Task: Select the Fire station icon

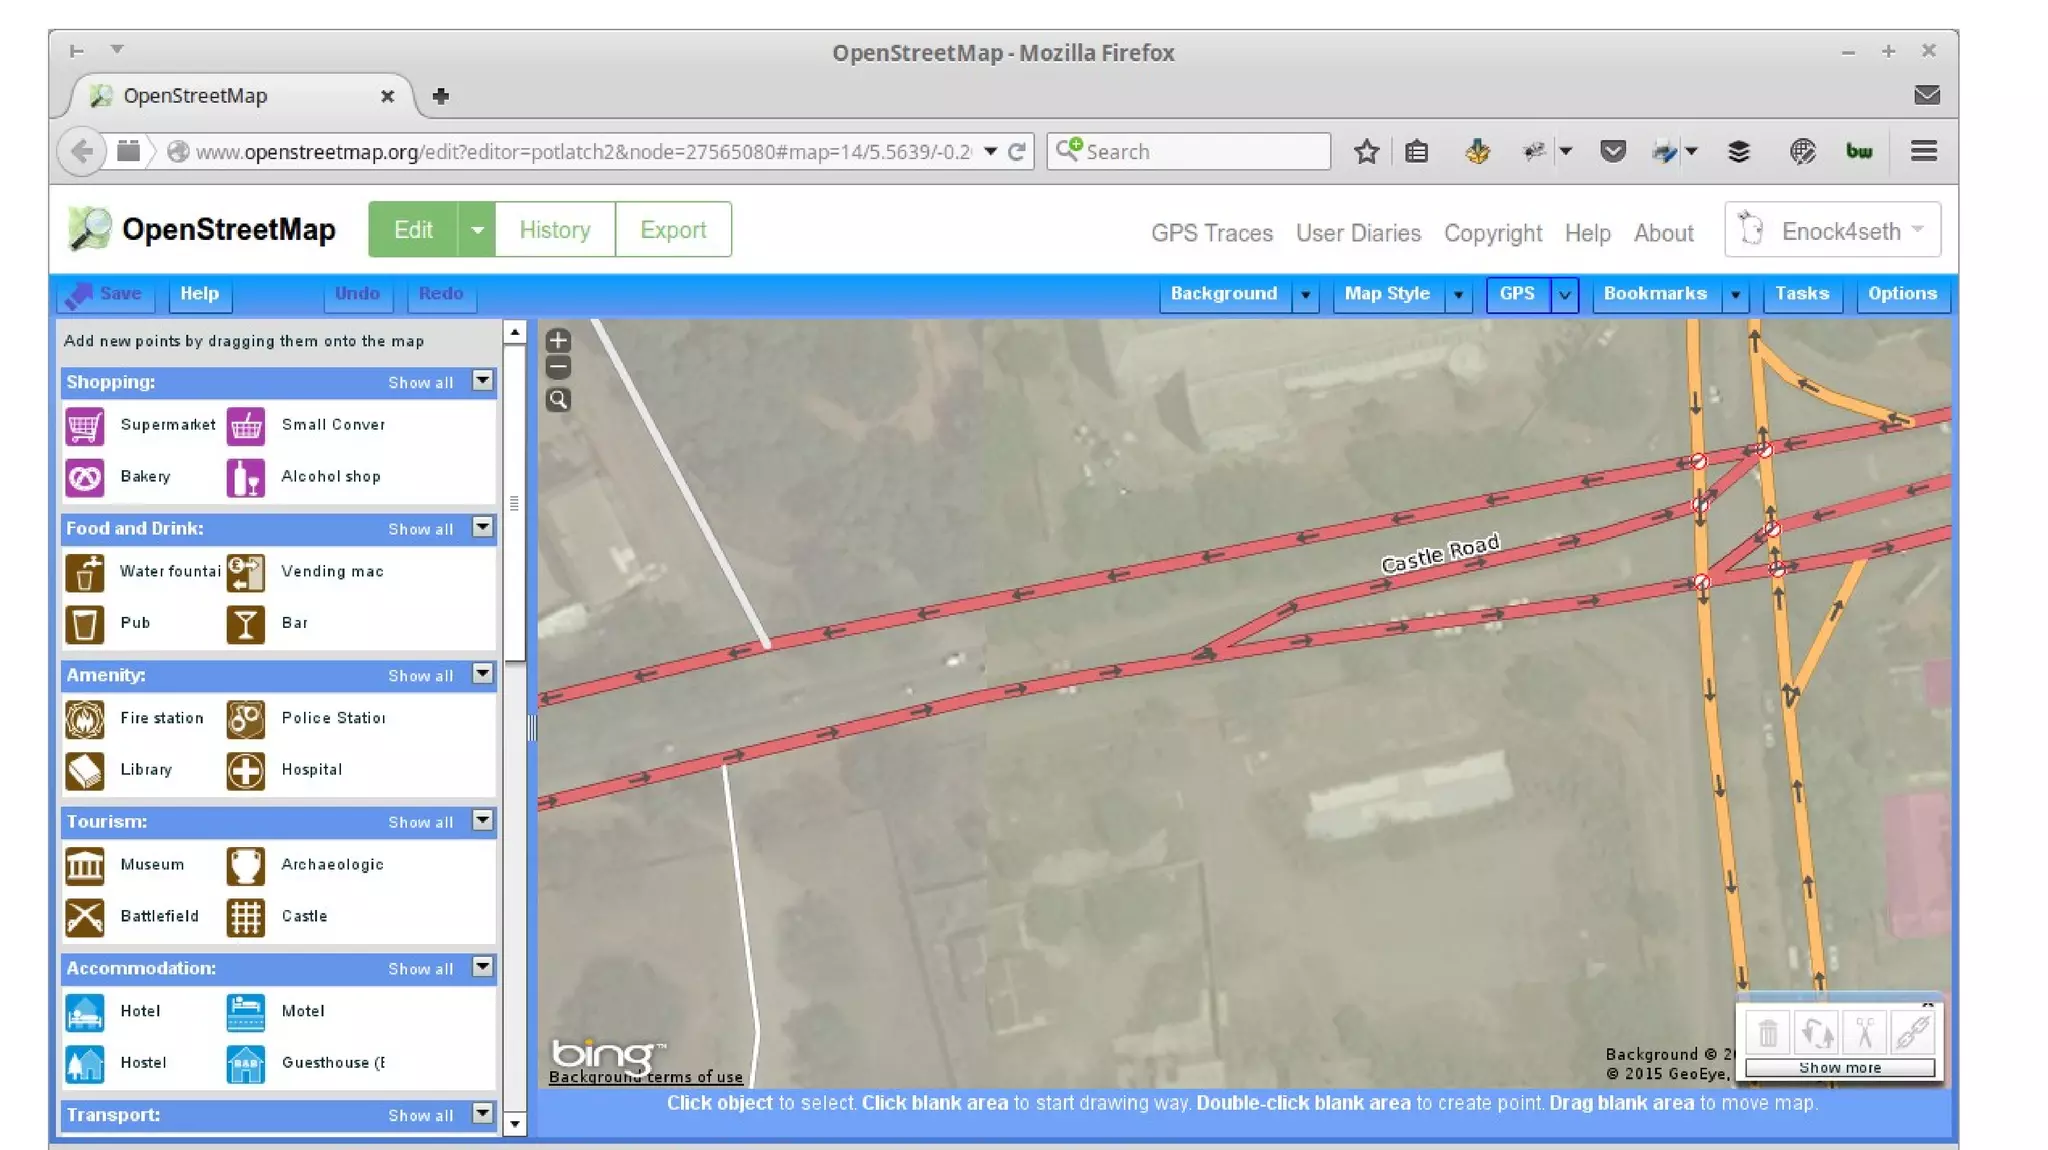Action: [85, 719]
